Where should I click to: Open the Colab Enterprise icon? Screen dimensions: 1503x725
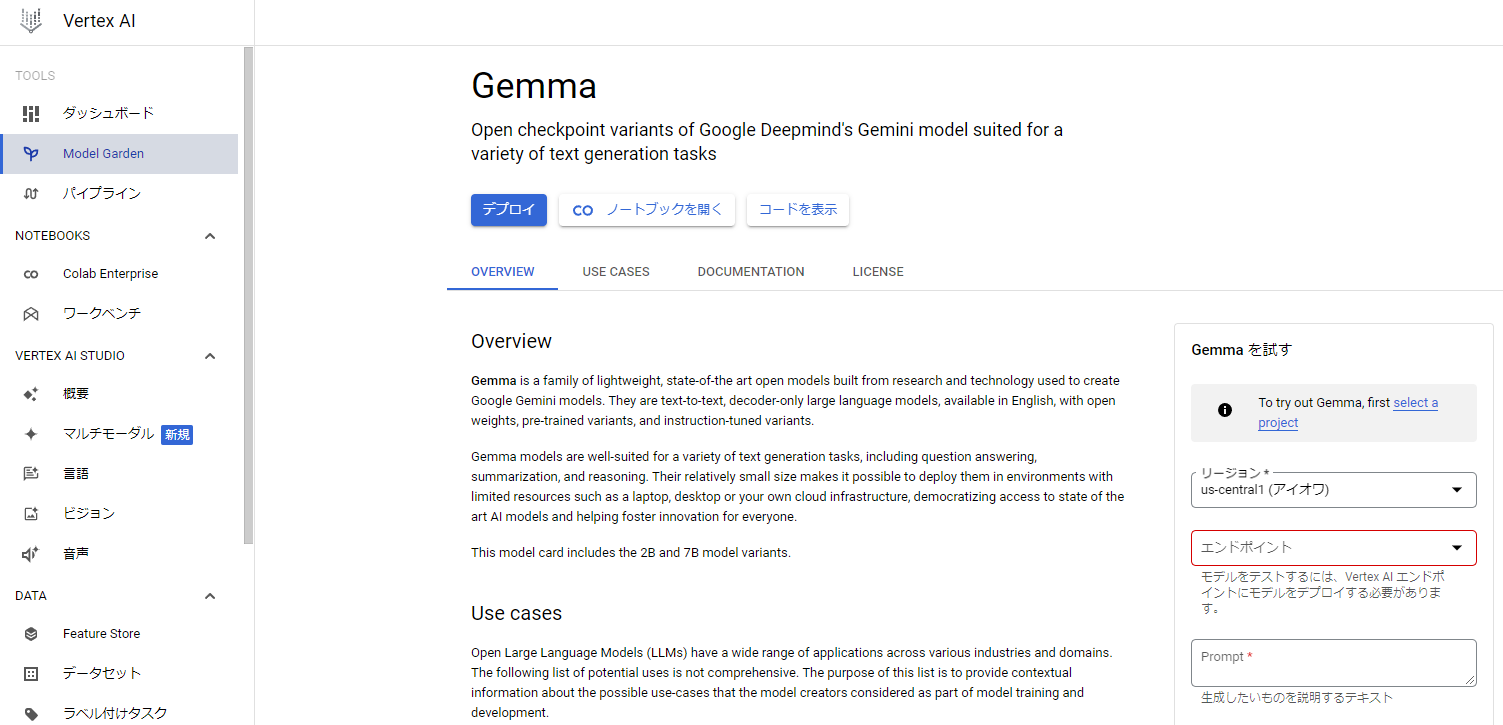pyautogui.click(x=31, y=274)
